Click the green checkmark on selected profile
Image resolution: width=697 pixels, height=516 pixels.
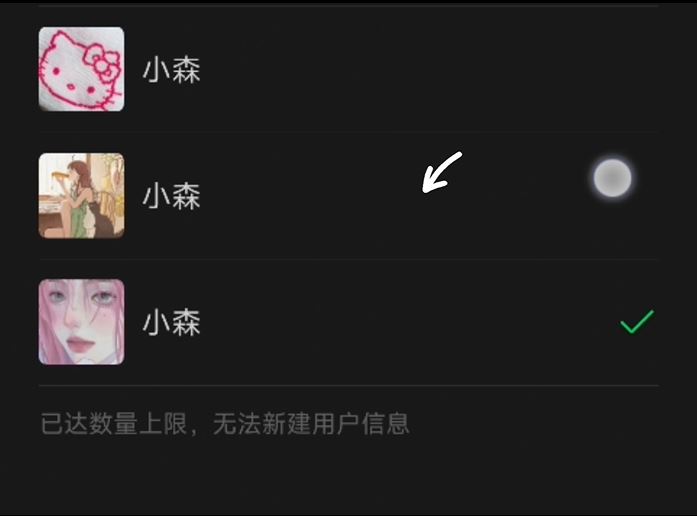[637, 322]
